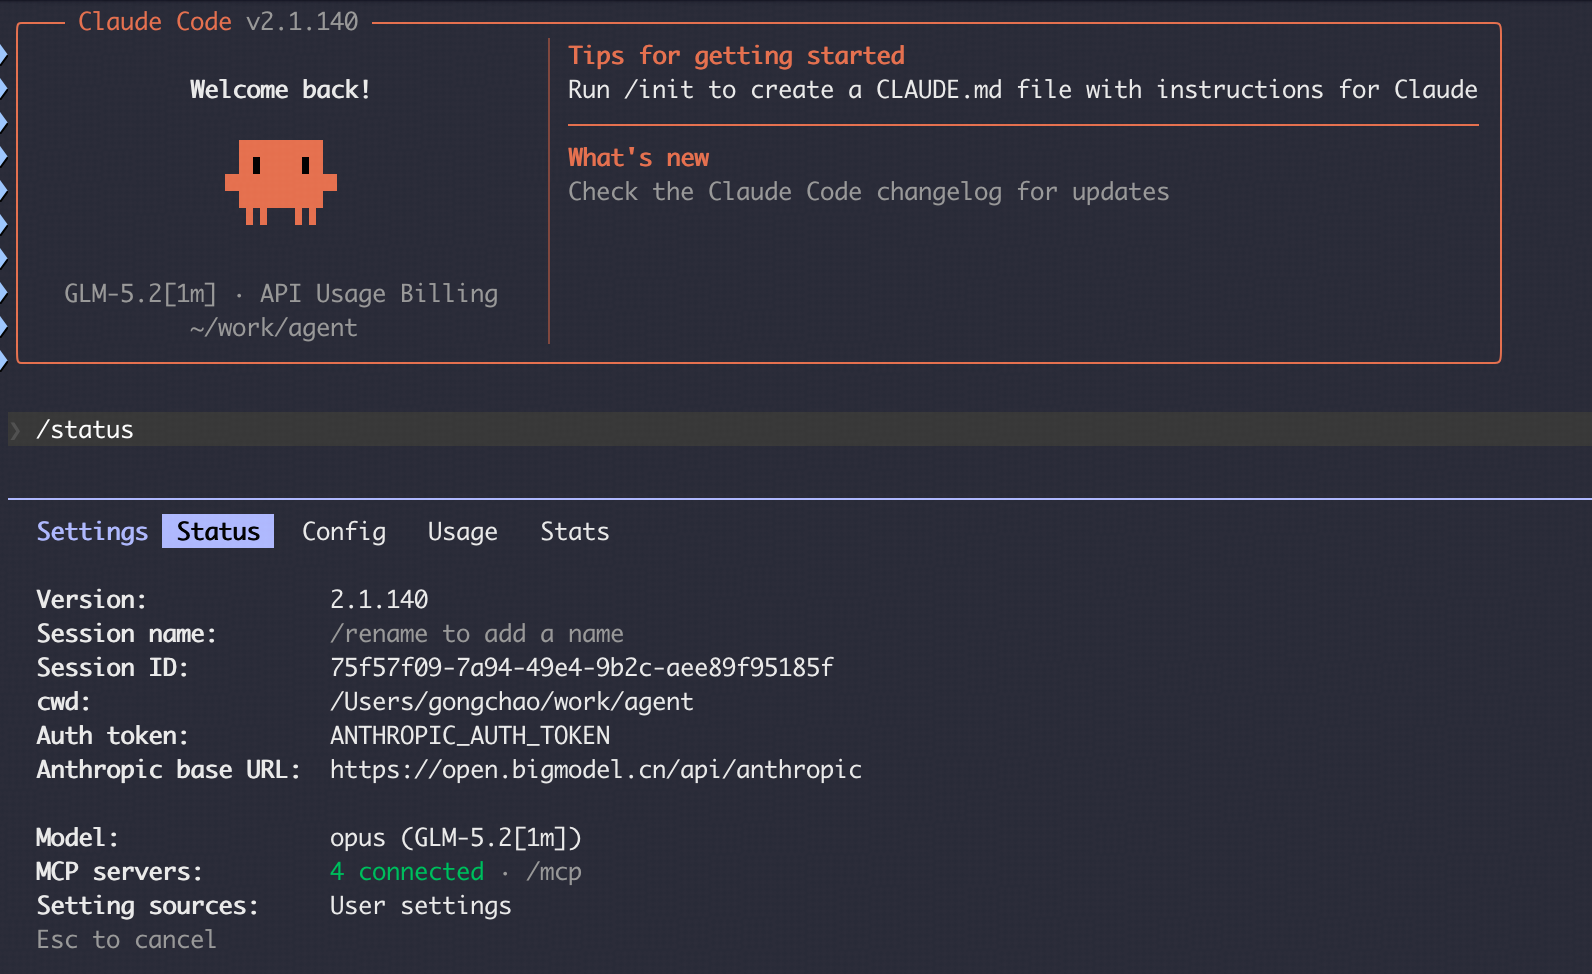The image size is (1592, 974).
Task: Click the prompt chevron before /status
Action: [16, 430]
